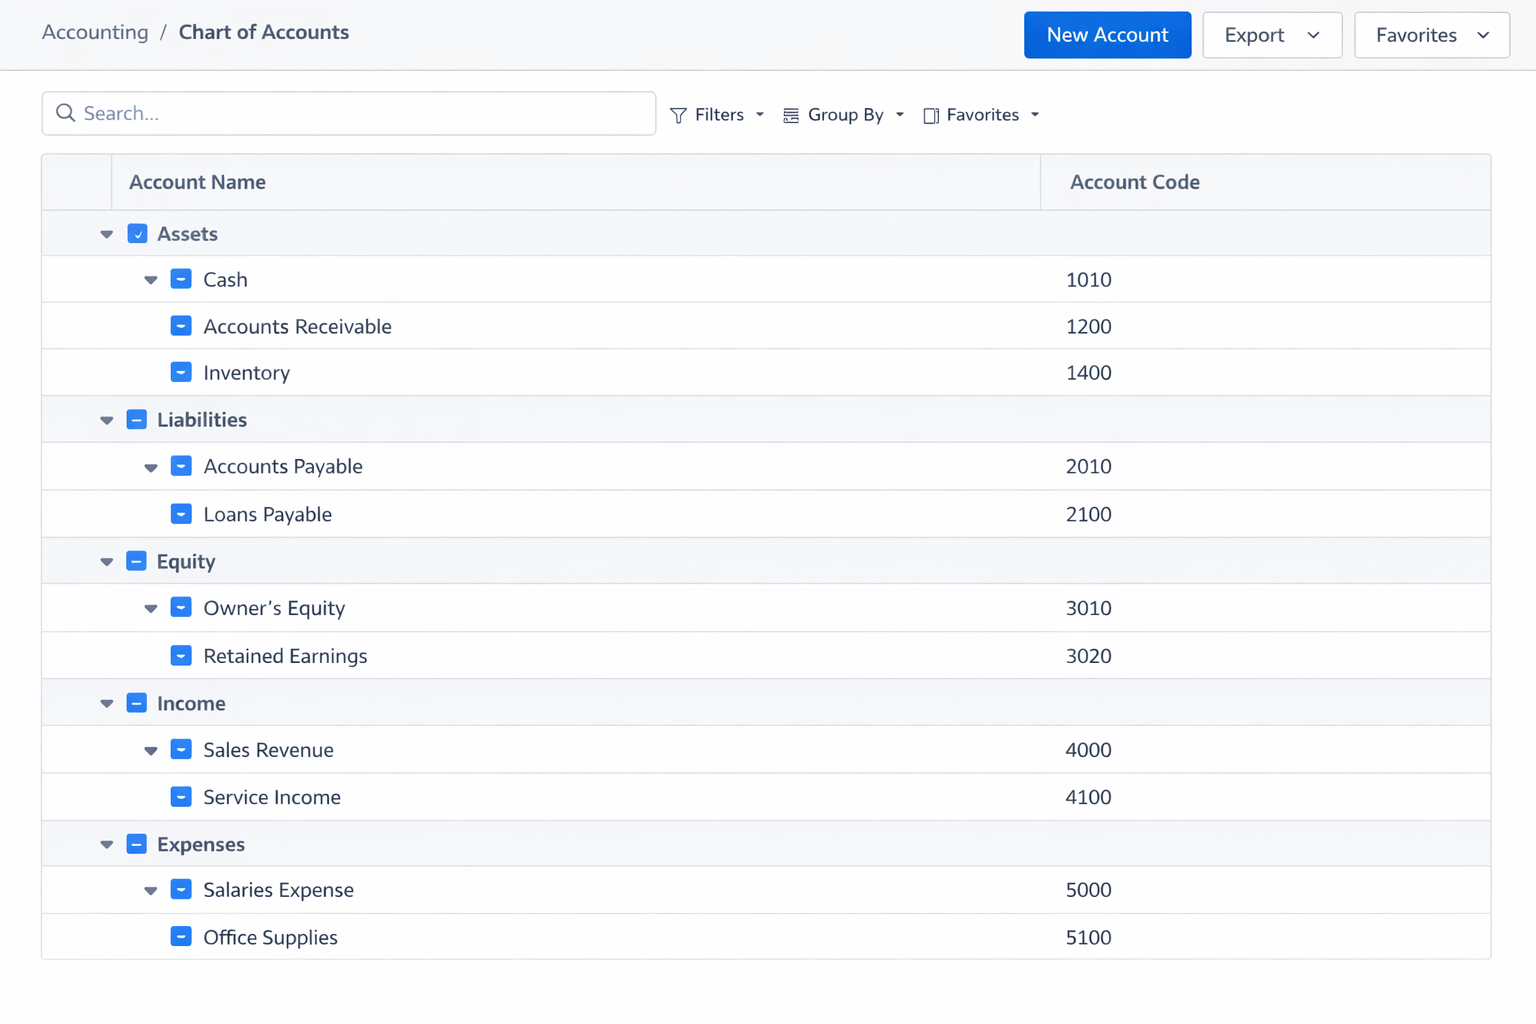Viewport: 1536px width, 1024px height.
Task: Collapse the Sales Revenue row
Action: 150,749
